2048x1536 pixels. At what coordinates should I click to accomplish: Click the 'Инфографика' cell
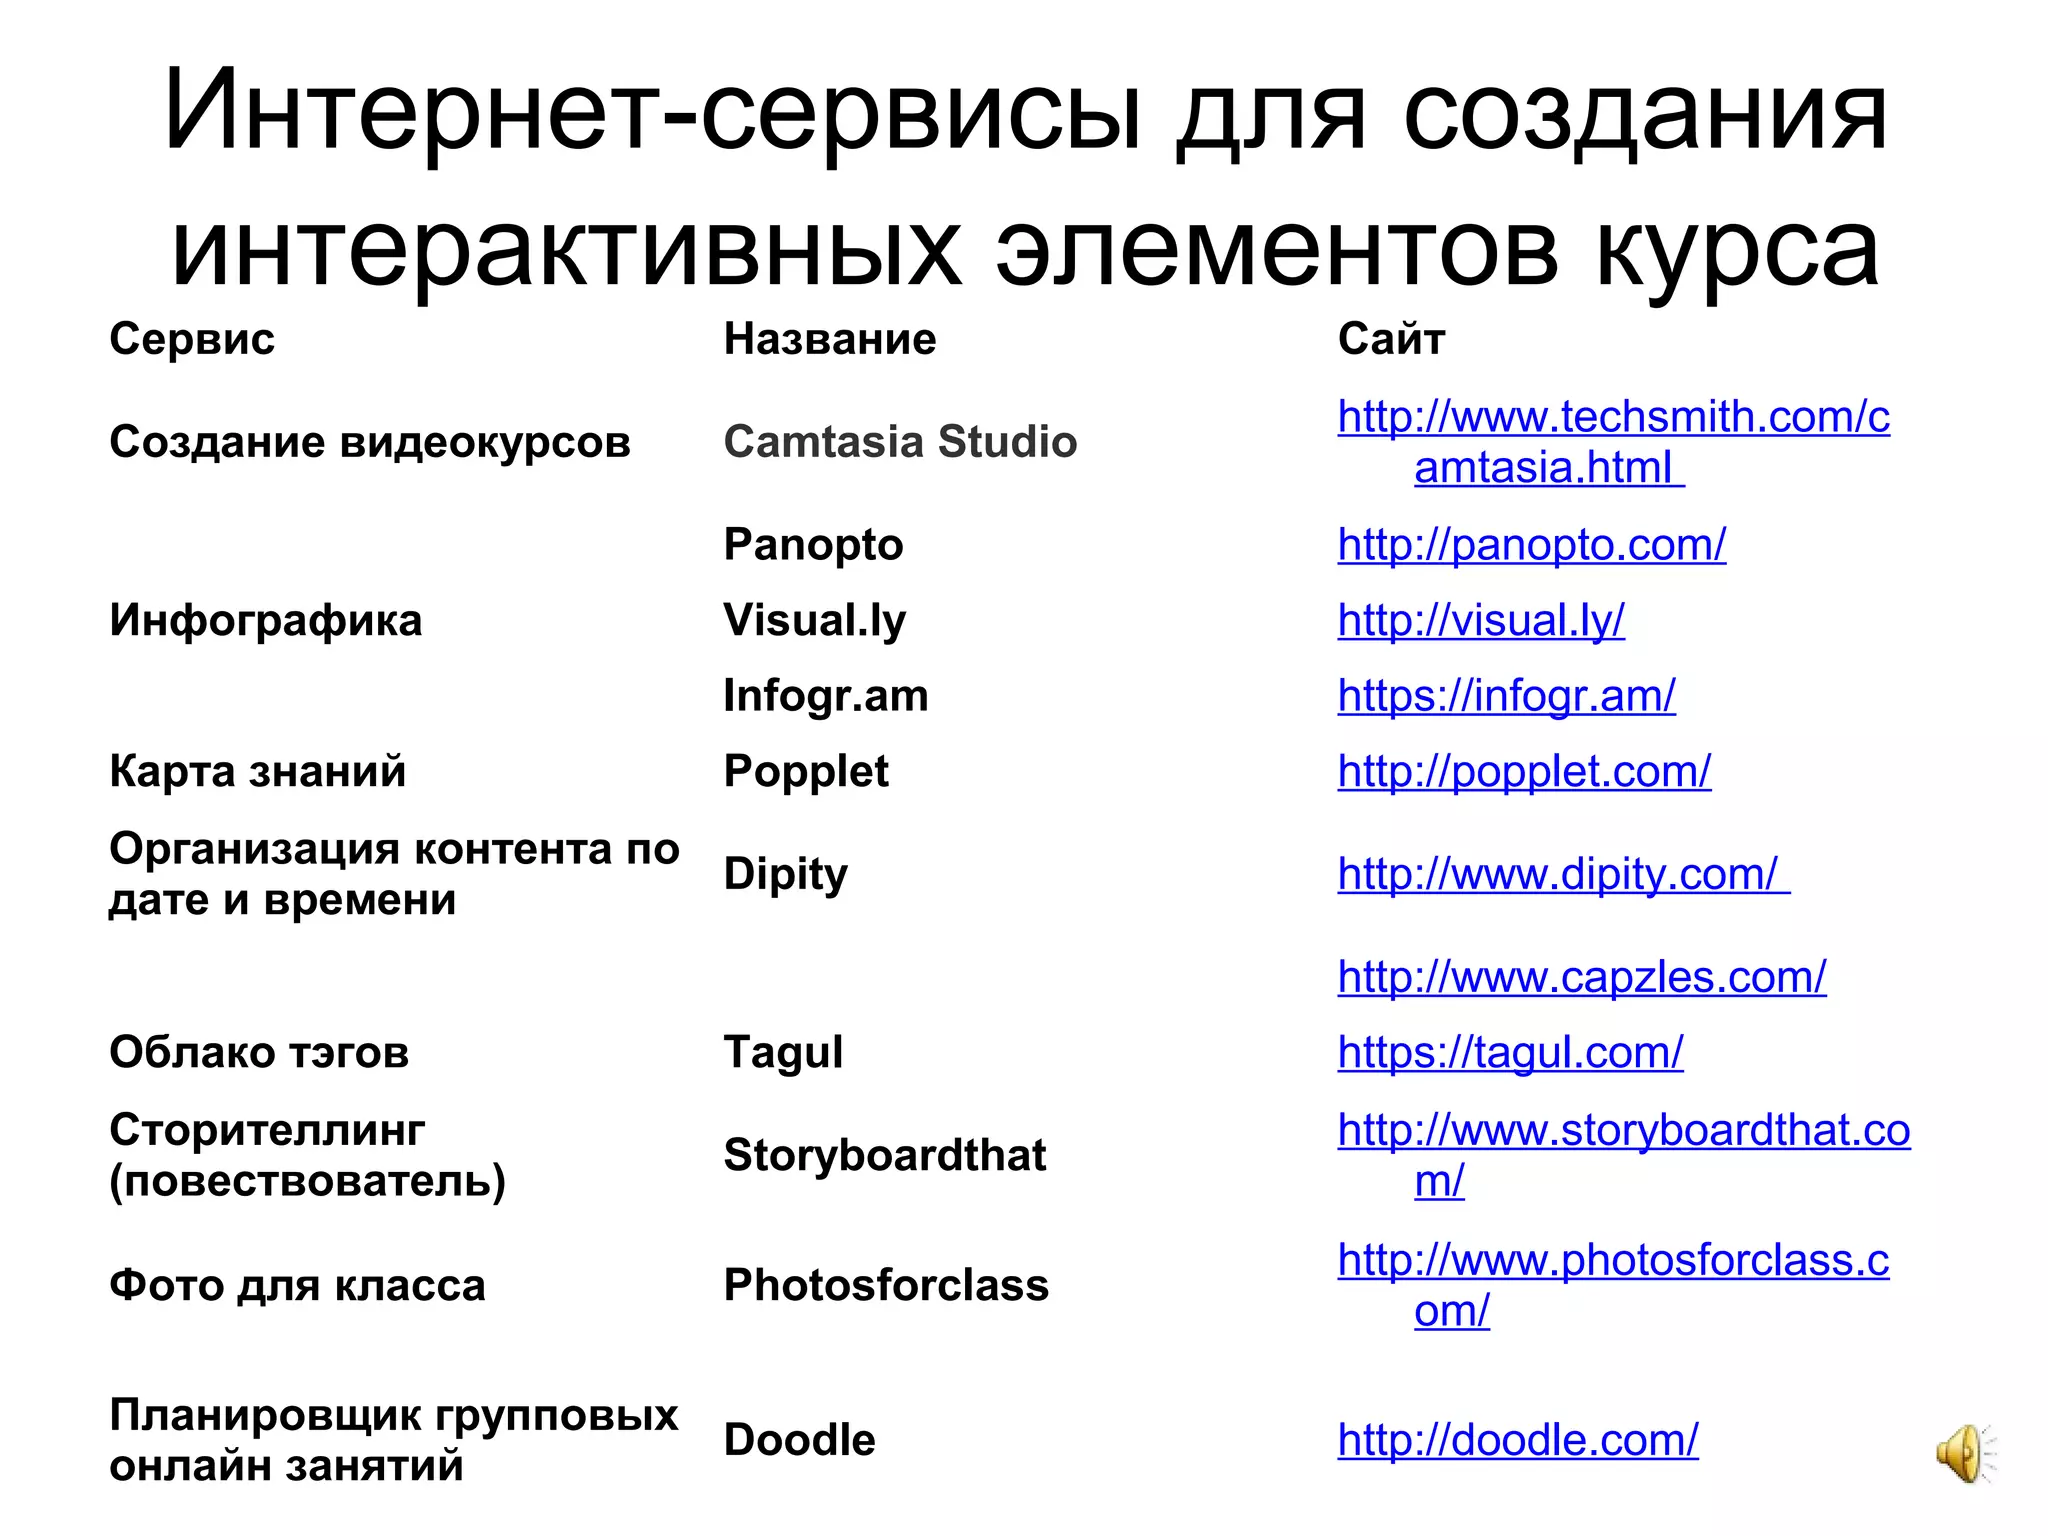pyautogui.click(x=265, y=621)
